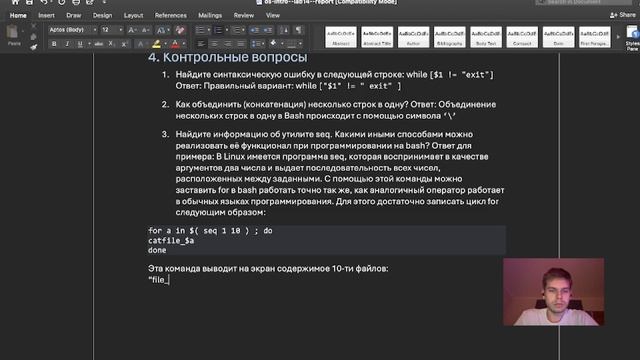
Task: Click the Numbering list icon
Action: [218, 30]
